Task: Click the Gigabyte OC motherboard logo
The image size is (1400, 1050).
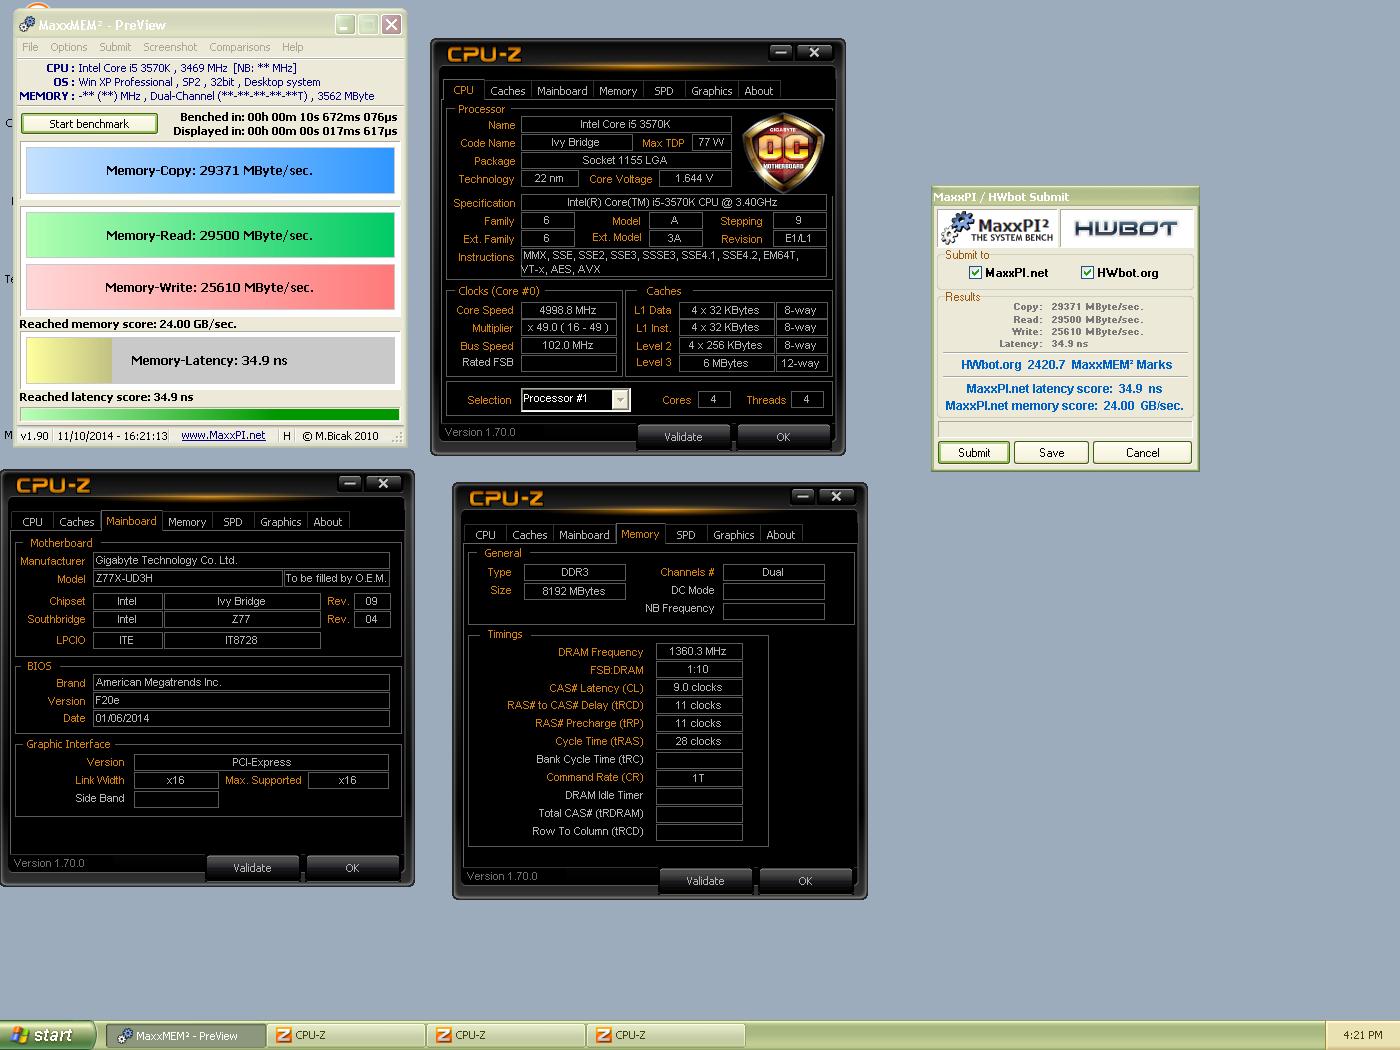Action: 783,153
